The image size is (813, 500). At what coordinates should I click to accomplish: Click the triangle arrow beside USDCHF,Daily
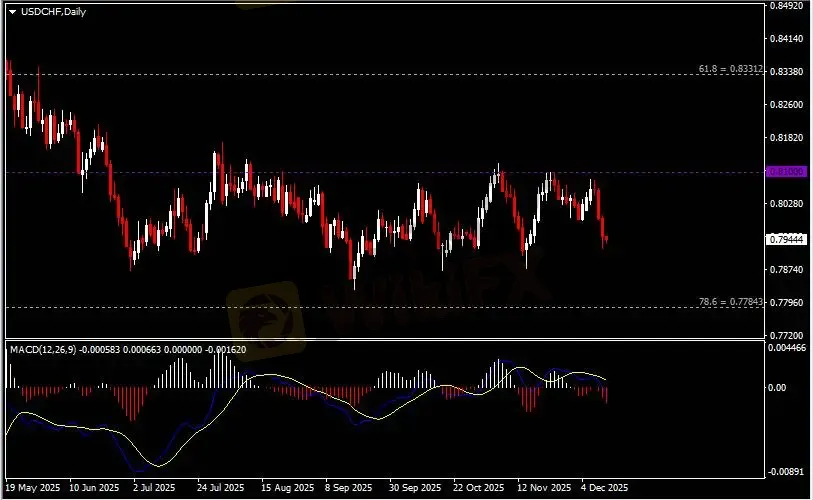point(12,10)
